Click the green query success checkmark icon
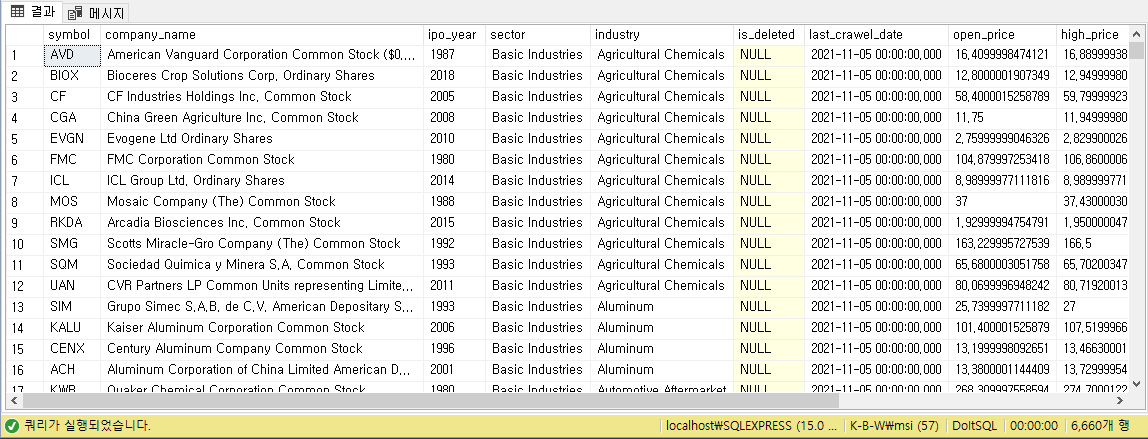This screenshot has width=1148, height=439. (x=12, y=425)
